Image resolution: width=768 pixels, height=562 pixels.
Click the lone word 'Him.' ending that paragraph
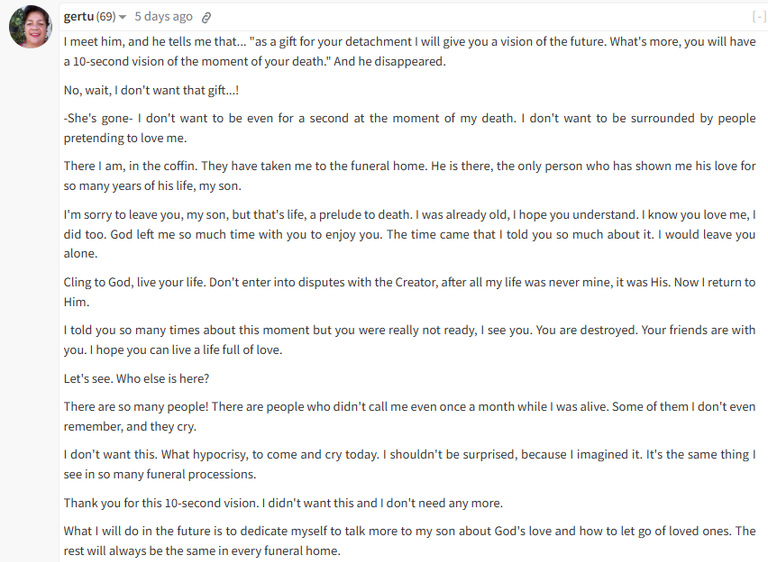[x=77, y=302]
